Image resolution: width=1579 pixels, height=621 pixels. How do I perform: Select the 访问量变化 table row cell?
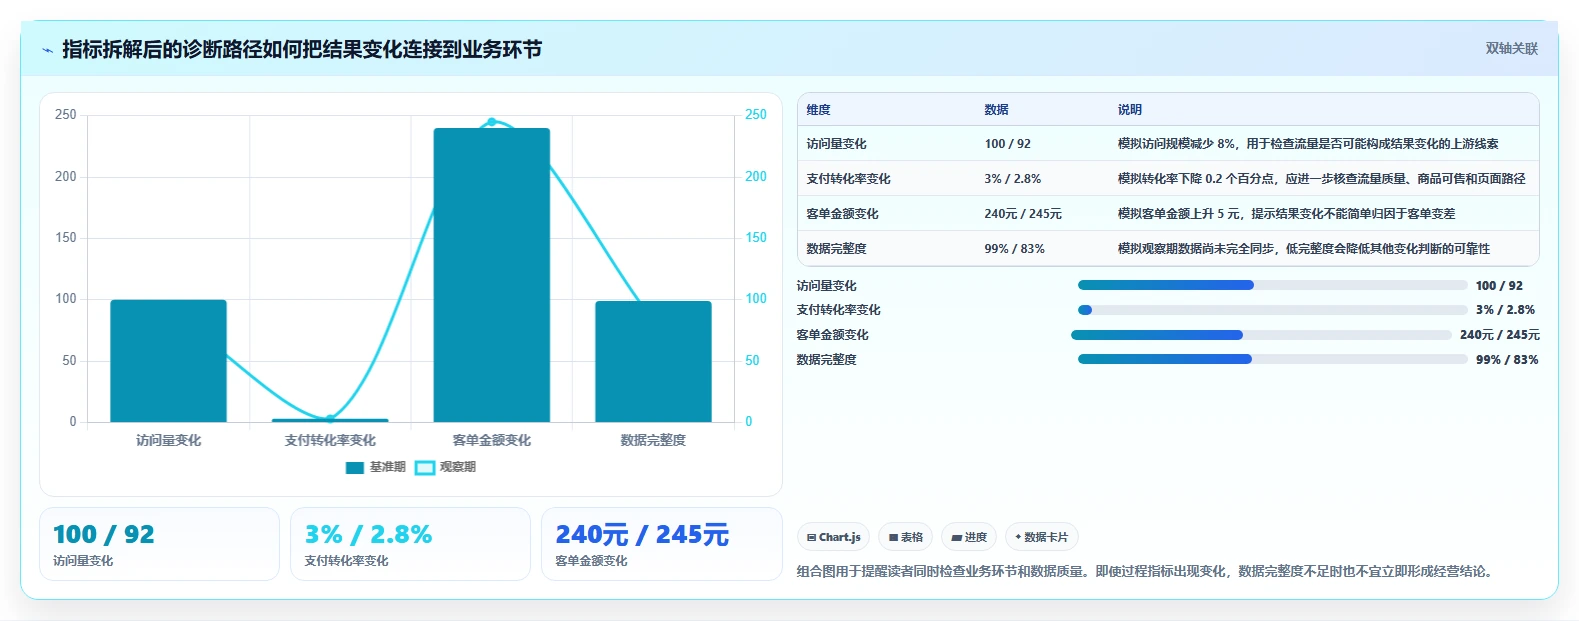[x=836, y=144]
